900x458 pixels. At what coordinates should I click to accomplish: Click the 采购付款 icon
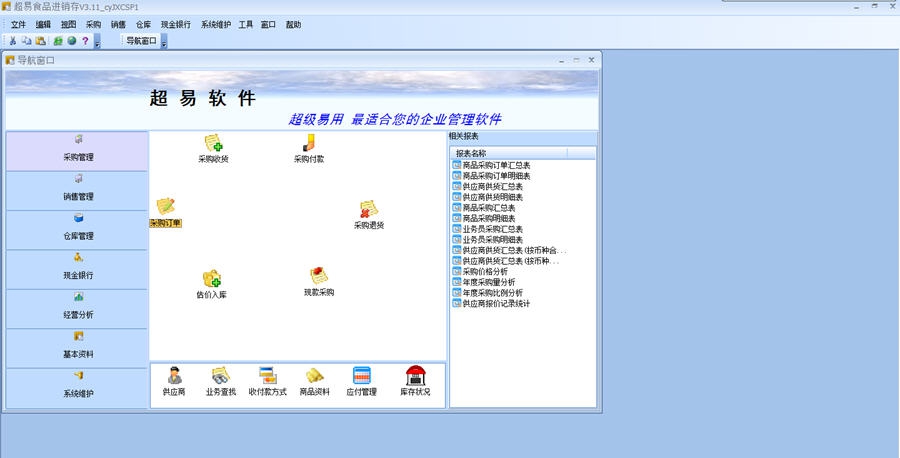[x=309, y=144]
